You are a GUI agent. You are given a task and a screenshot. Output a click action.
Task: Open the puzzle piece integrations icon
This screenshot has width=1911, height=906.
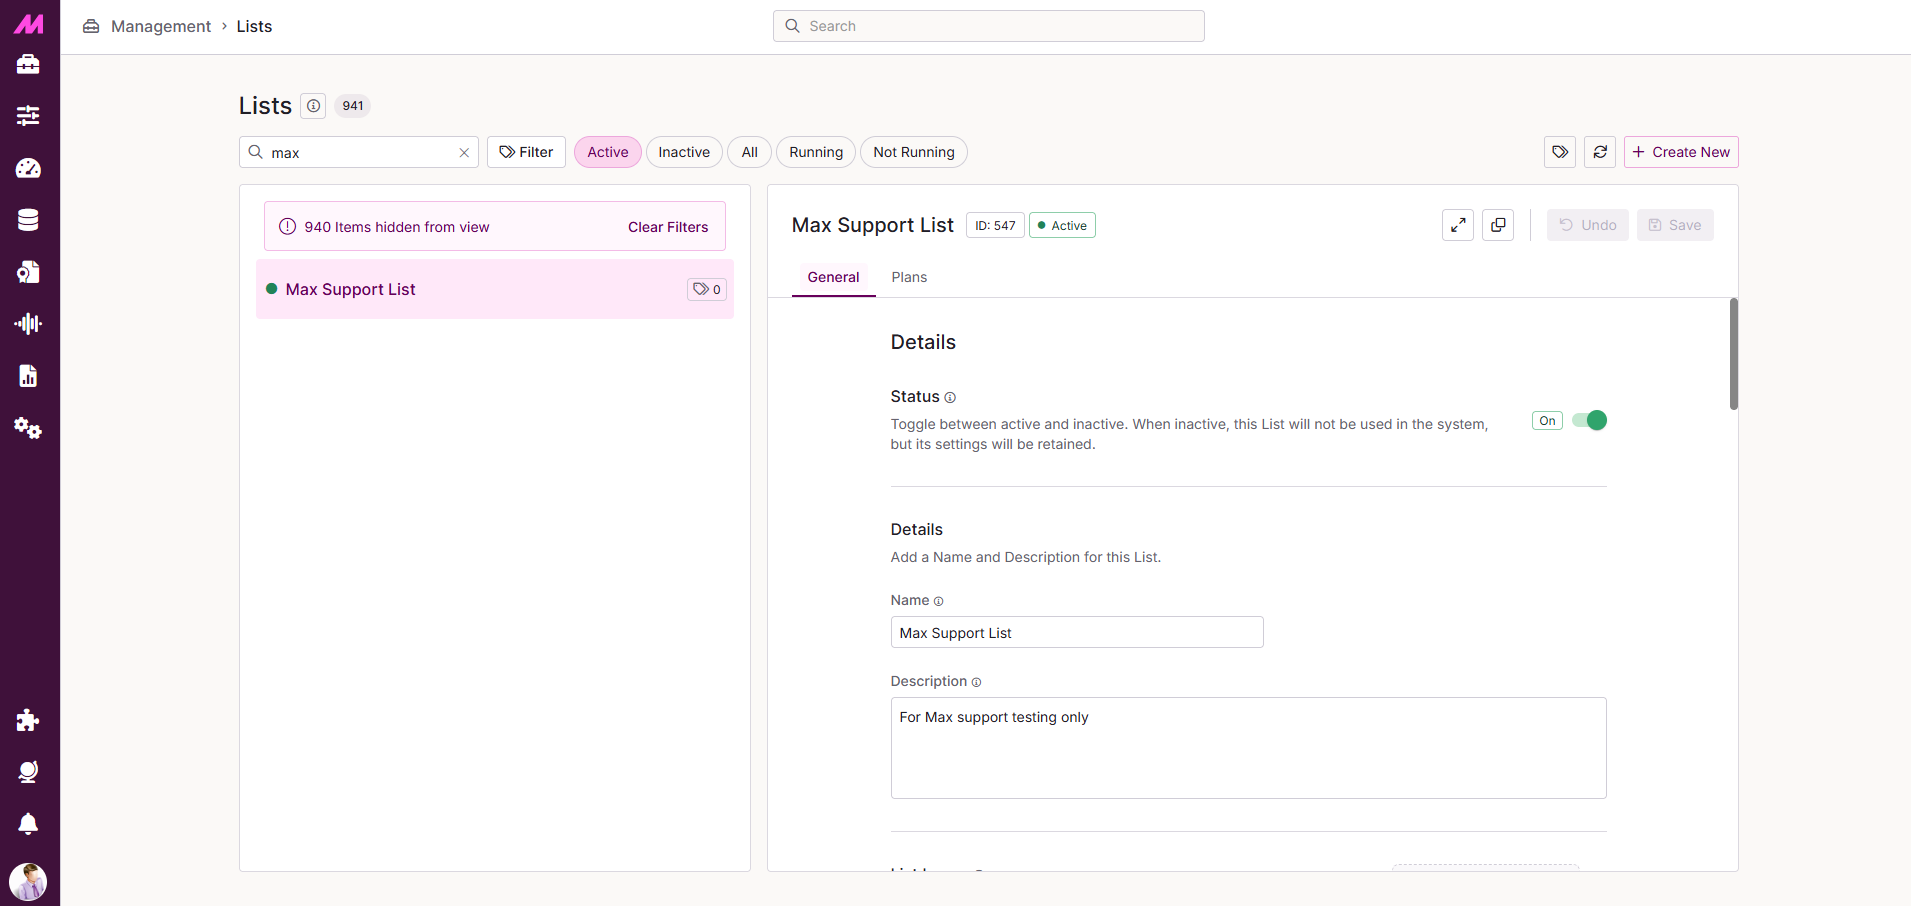(x=28, y=720)
